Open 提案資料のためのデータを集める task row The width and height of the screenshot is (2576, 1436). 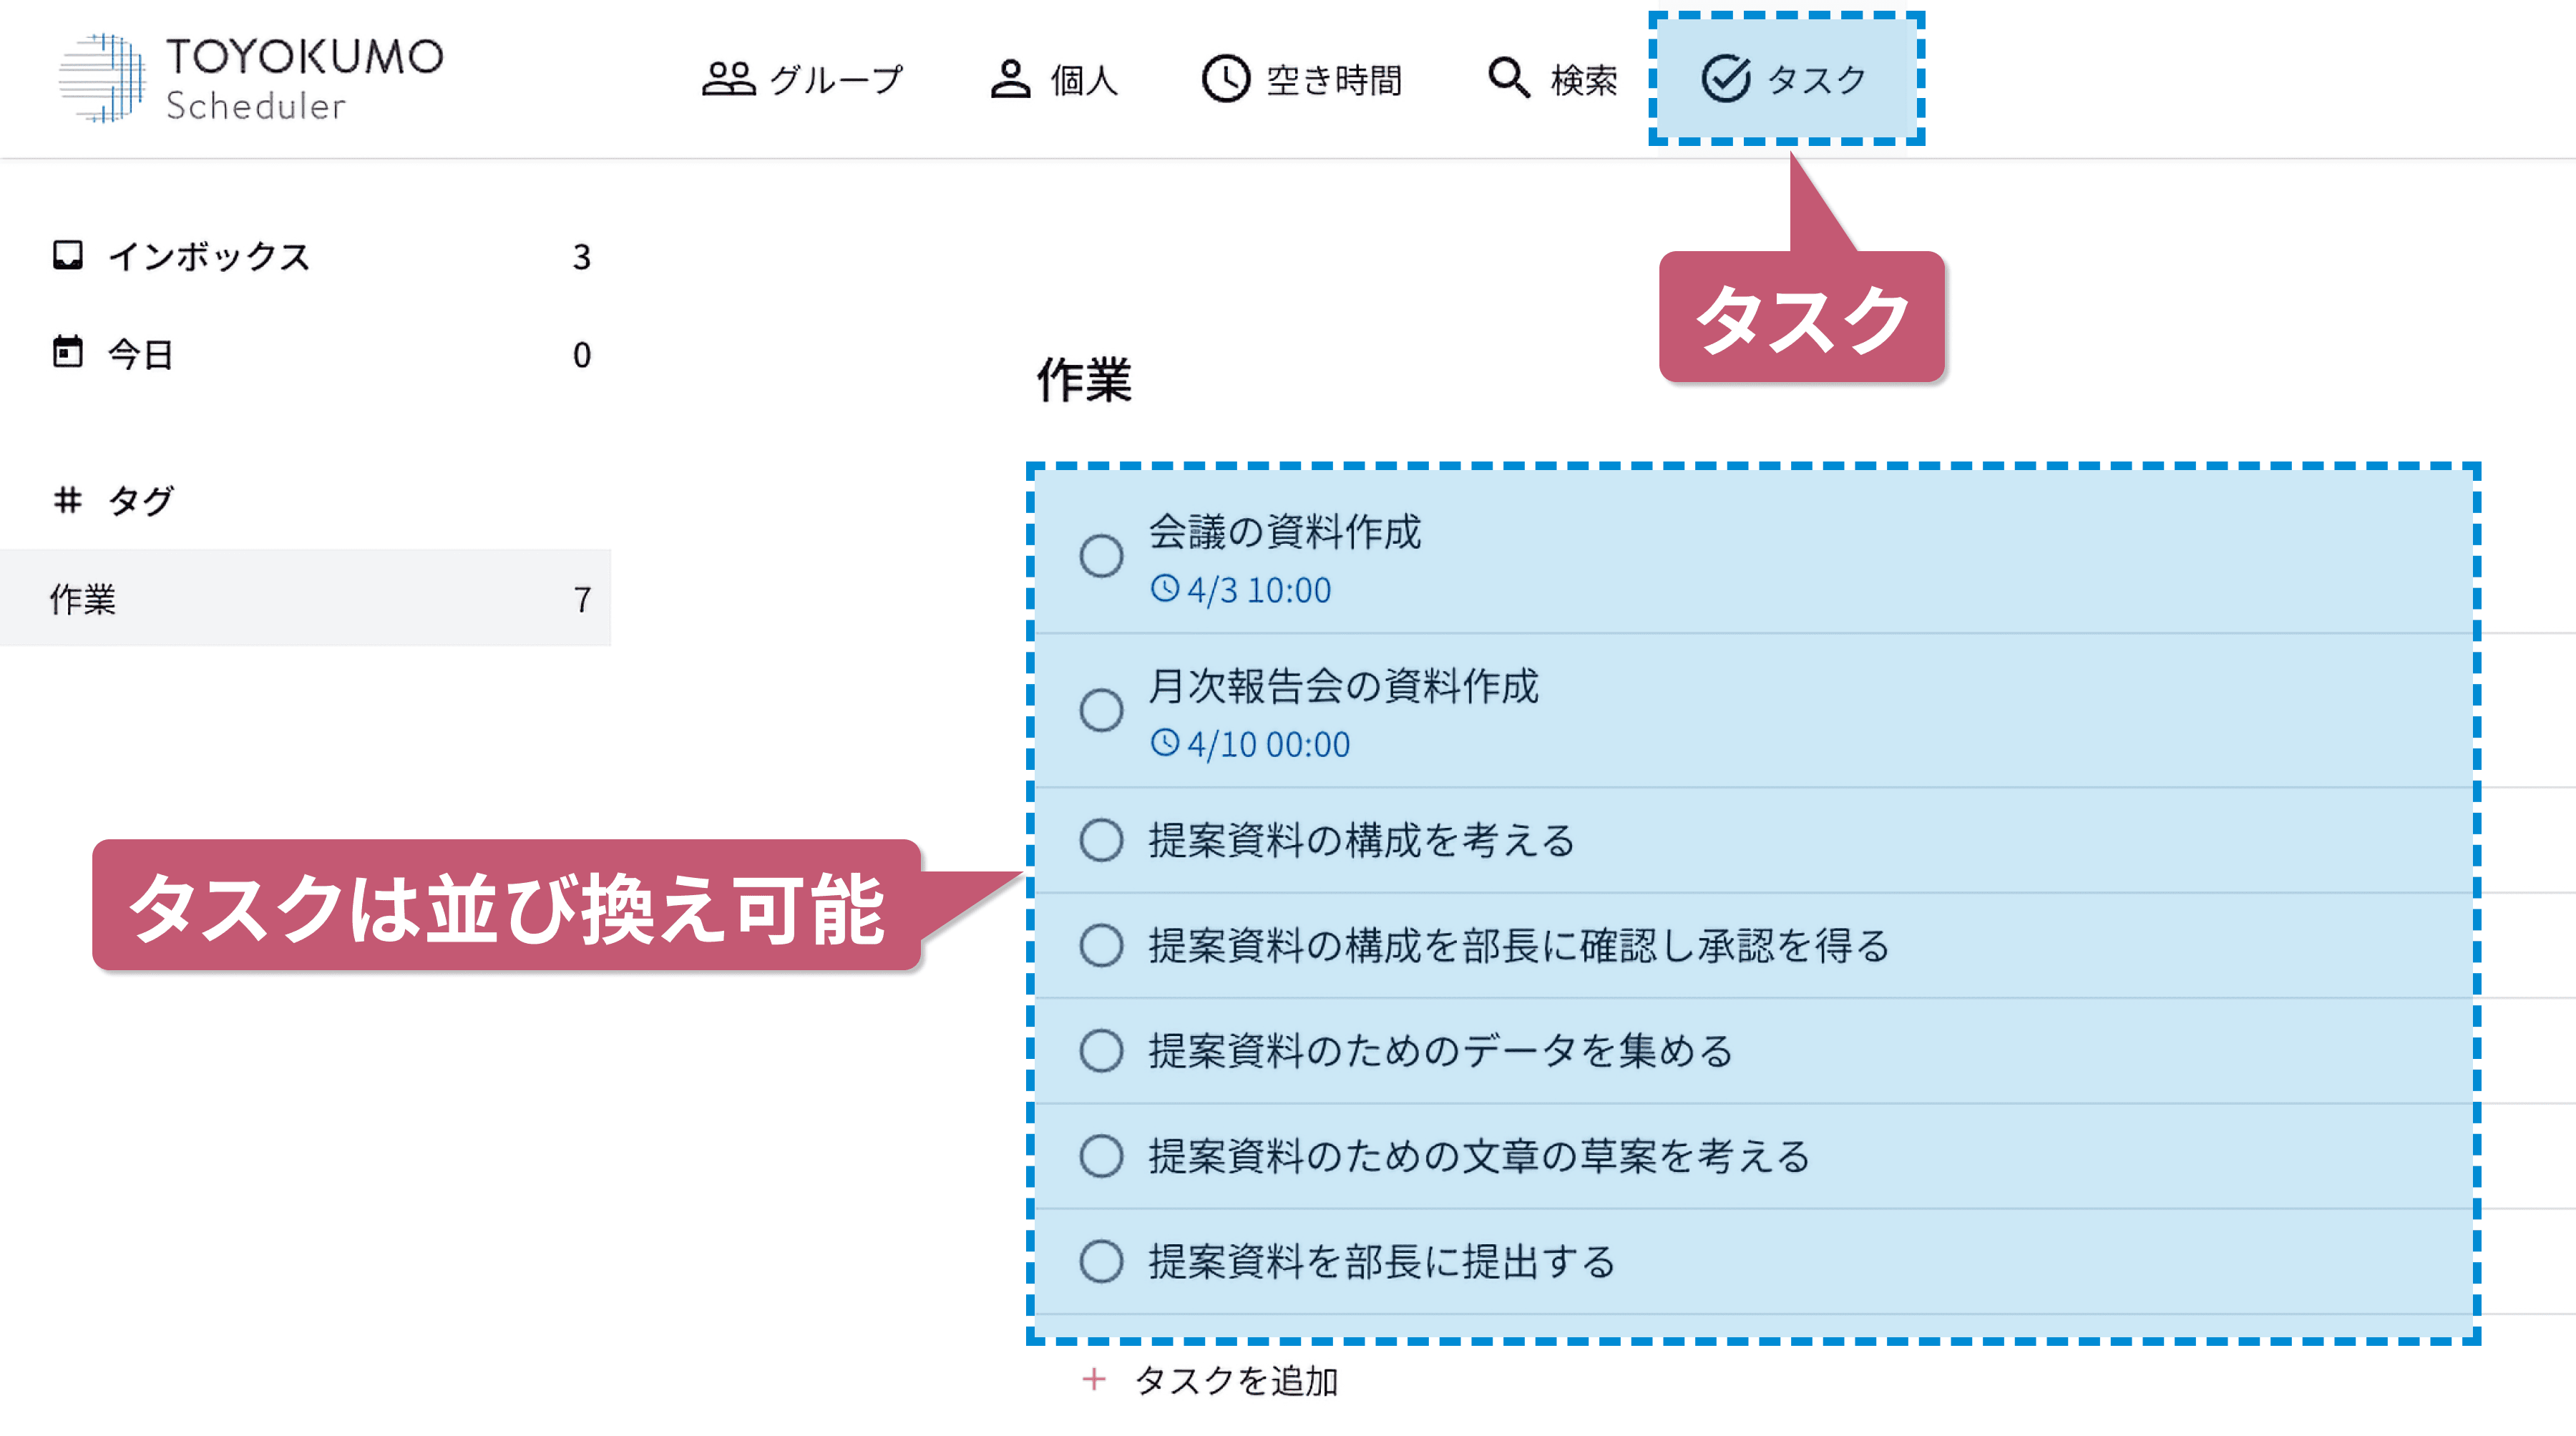coord(1754,1051)
